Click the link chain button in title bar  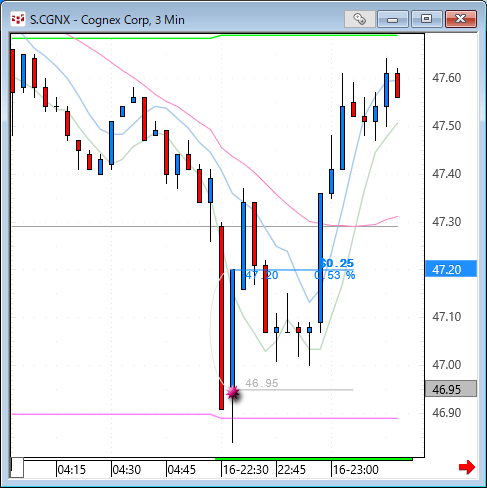360,19
